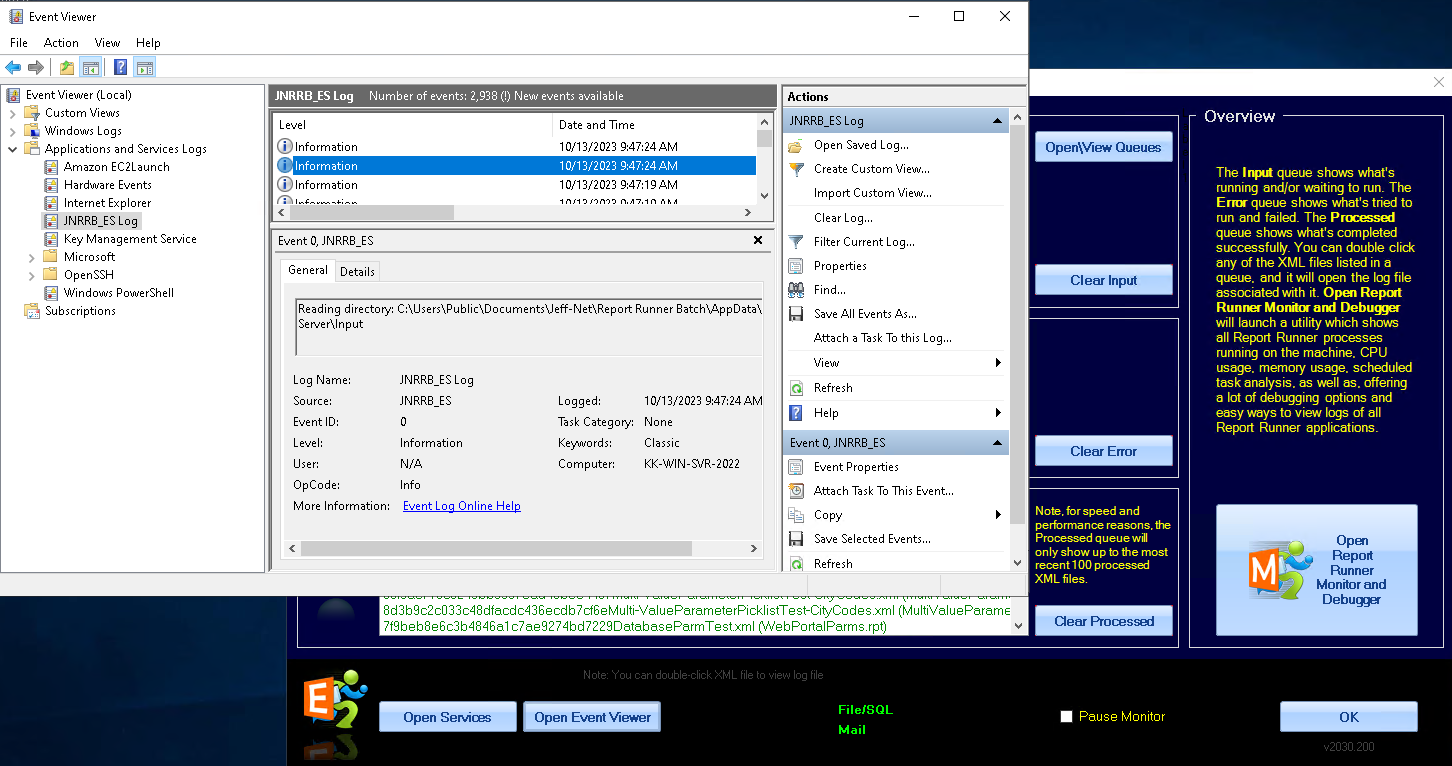
Task: Open the View menu in the menu bar
Action: click(107, 43)
